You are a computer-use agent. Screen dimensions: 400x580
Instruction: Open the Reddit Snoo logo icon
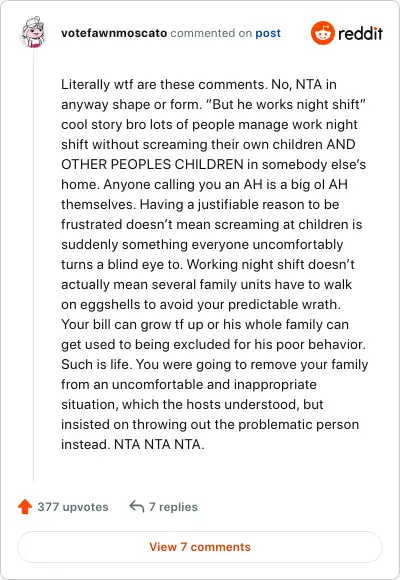click(323, 33)
